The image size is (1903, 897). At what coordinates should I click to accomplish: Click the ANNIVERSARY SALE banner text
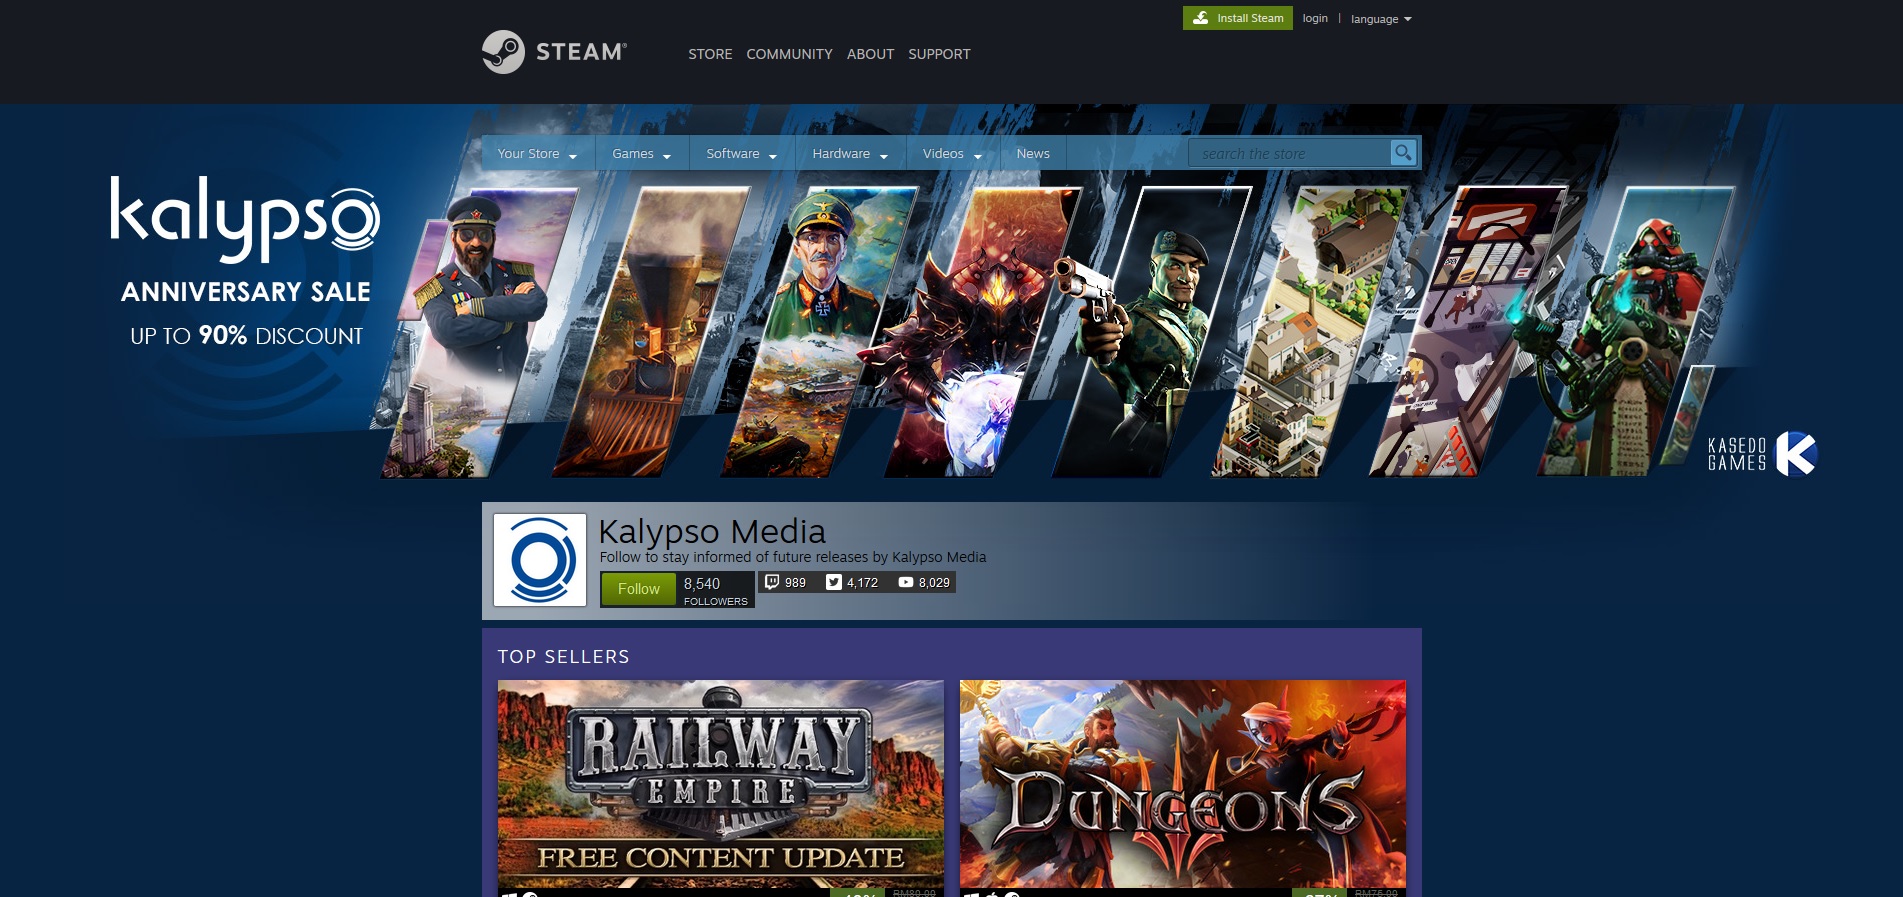[x=246, y=292]
